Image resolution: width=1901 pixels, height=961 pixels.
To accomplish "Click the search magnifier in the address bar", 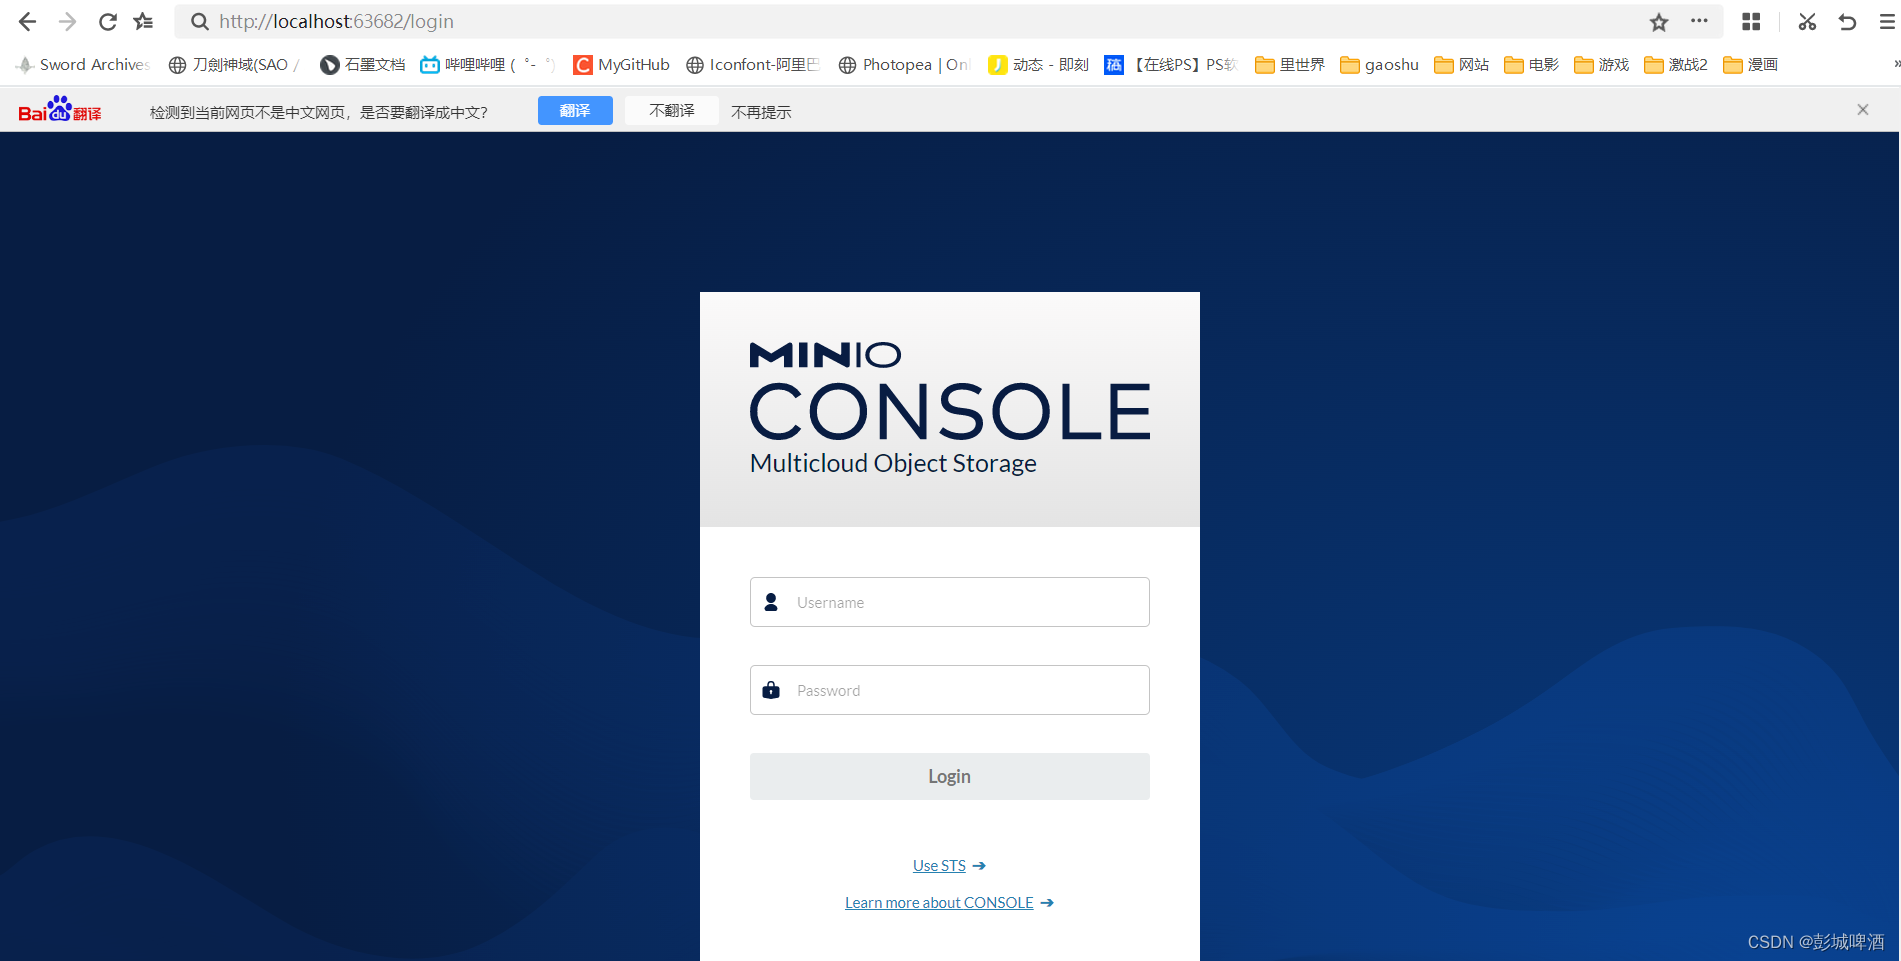I will (200, 21).
